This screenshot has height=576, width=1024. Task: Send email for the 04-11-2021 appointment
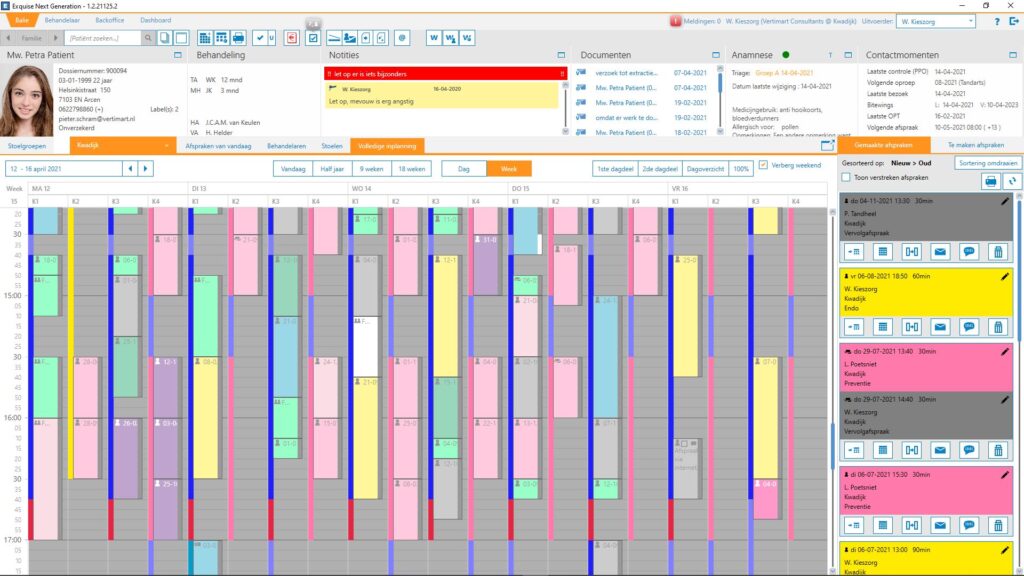pyautogui.click(x=940, y=251)
